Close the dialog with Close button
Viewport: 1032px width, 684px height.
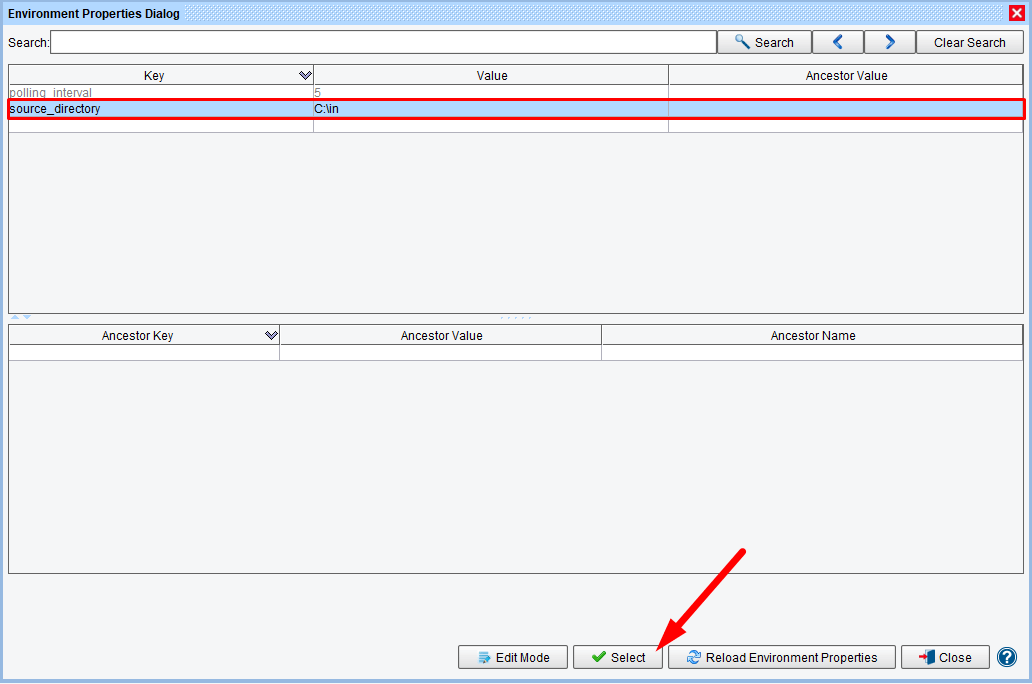(x=945, y=657)
